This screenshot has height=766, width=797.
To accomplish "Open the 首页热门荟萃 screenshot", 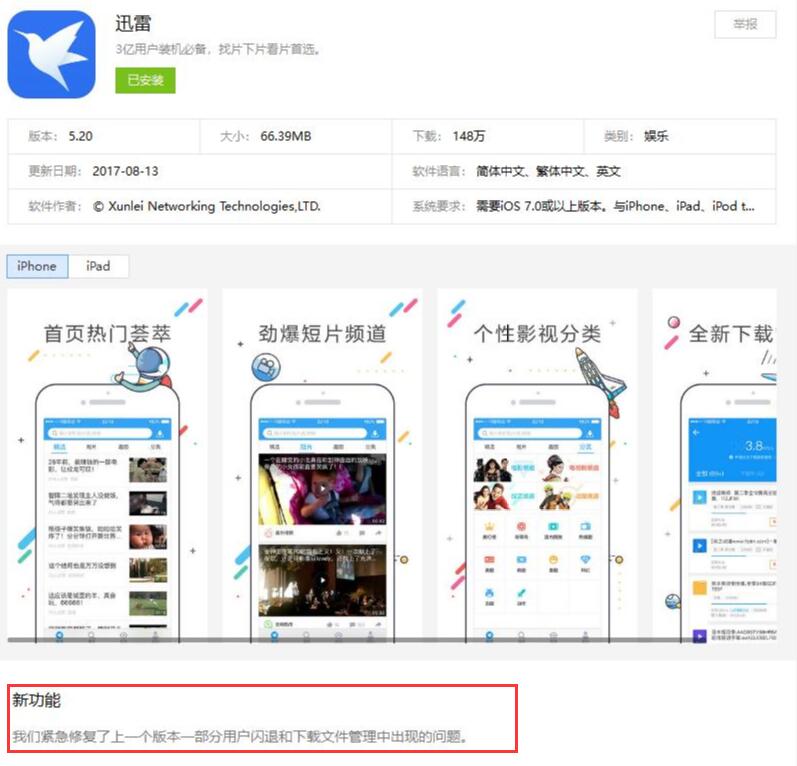I will click(x=107, y=466).
